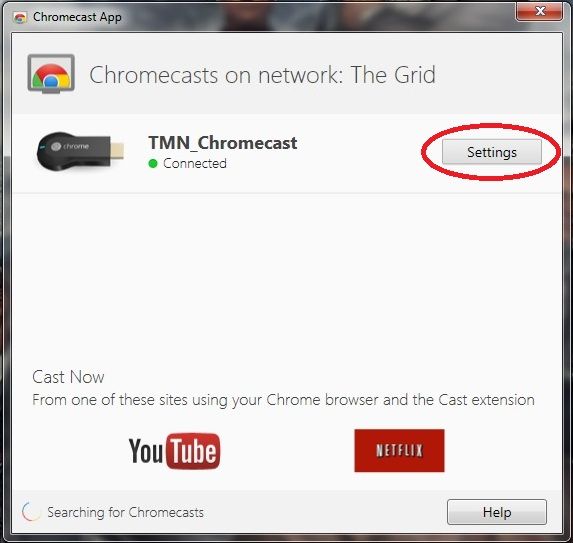Click the HDMI connector on dongle image
This screenshot has width=573, height=543.
(x=117, y=151)
